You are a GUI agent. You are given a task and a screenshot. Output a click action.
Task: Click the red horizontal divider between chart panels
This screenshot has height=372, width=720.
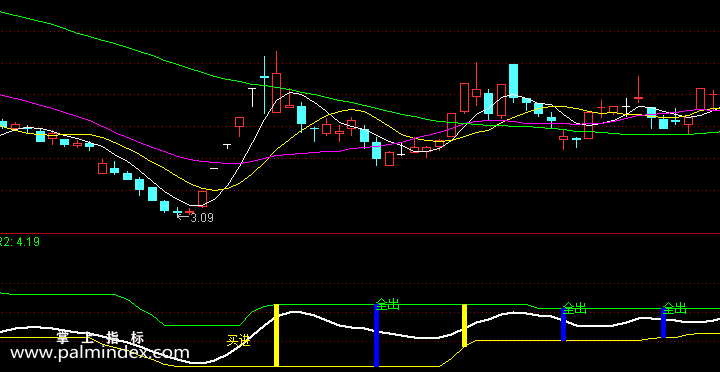360,234
